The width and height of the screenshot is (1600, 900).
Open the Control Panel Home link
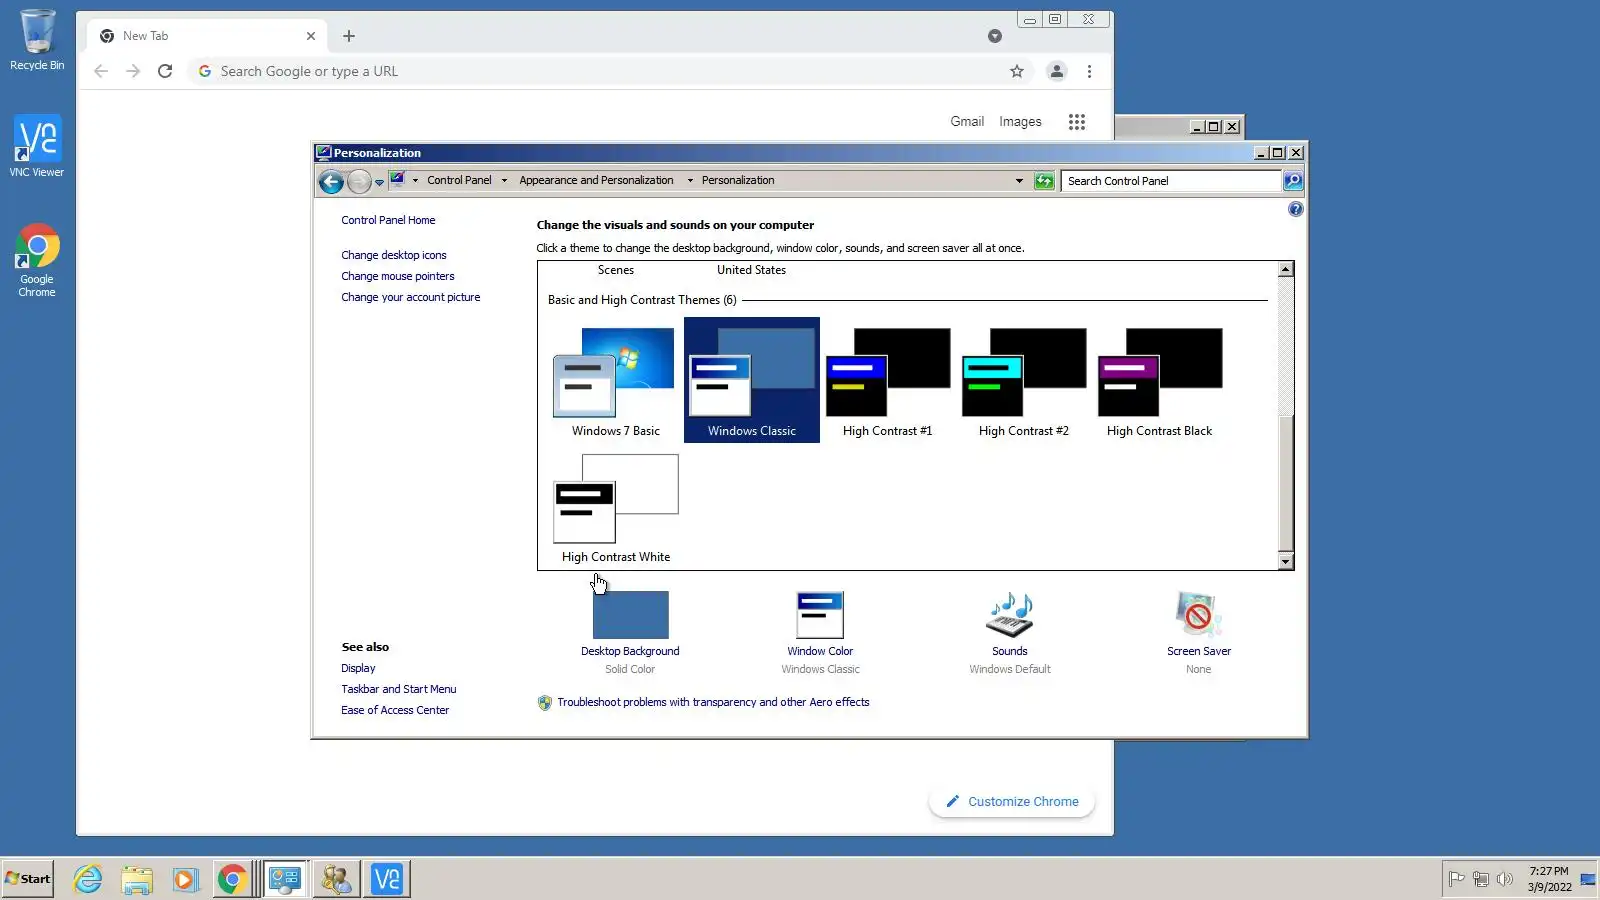click(x=388, y=221)
